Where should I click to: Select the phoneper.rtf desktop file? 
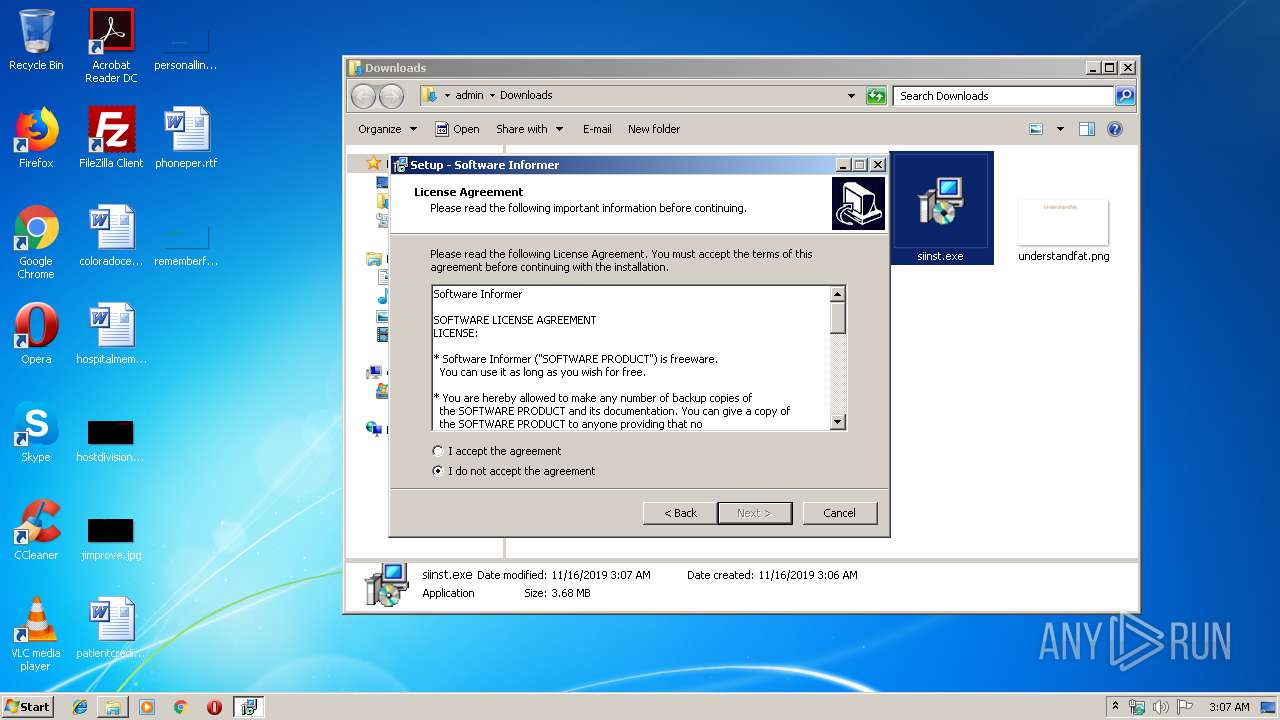(186, 138)
